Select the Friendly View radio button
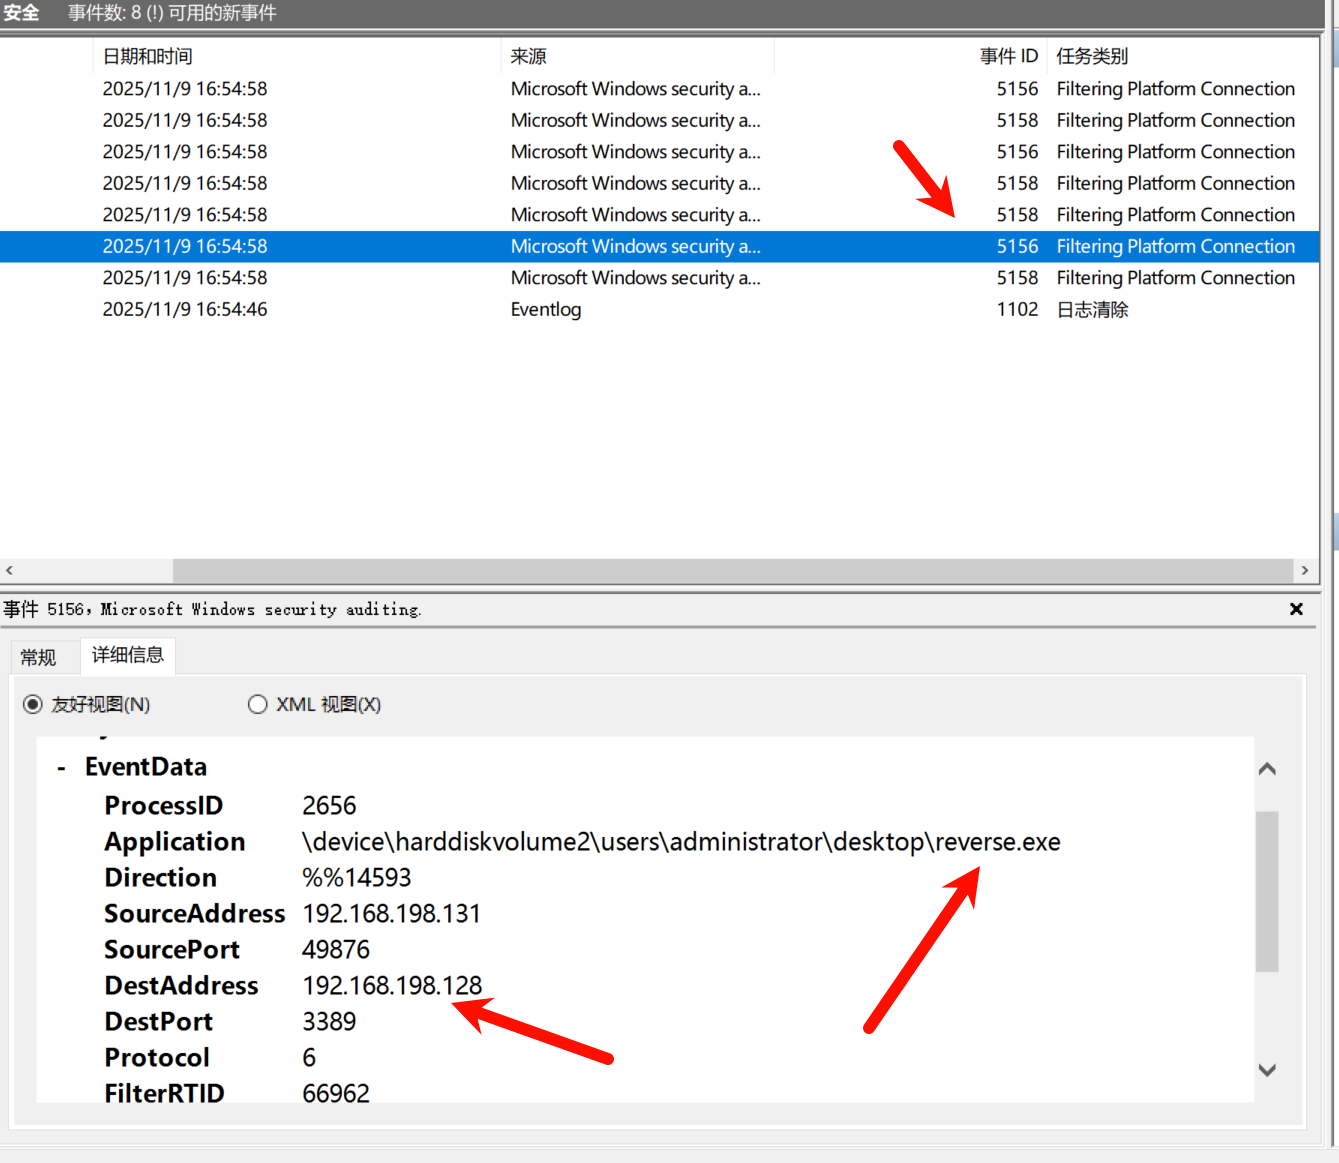The height and width of the screenshot is (1163, 1339). [x=33, y=705]
